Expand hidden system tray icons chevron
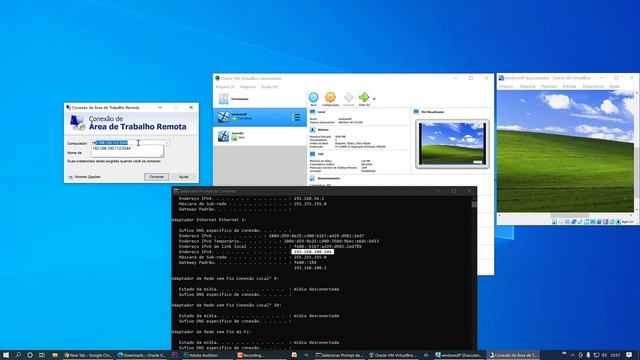This screenshot has height=360, width=640. (x=572, y=355)
